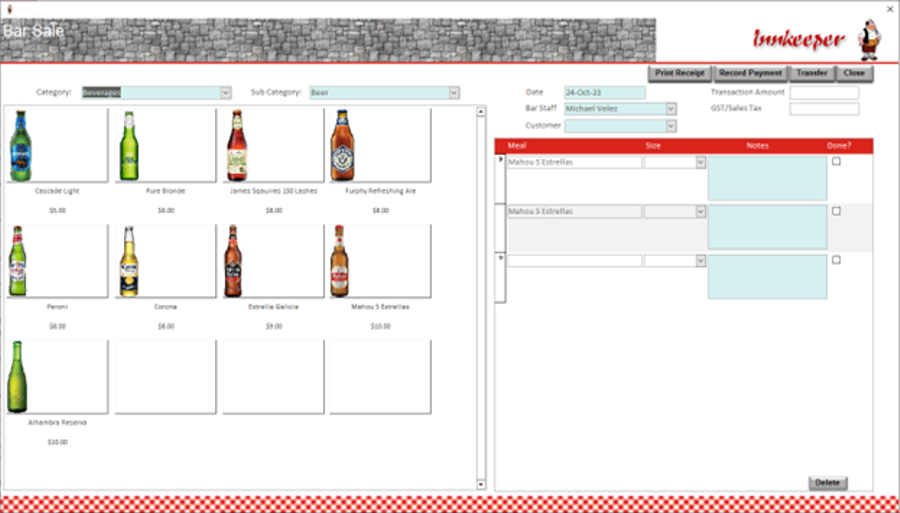
Task: Click the app icon in title bar
Action: click(11, 9)
